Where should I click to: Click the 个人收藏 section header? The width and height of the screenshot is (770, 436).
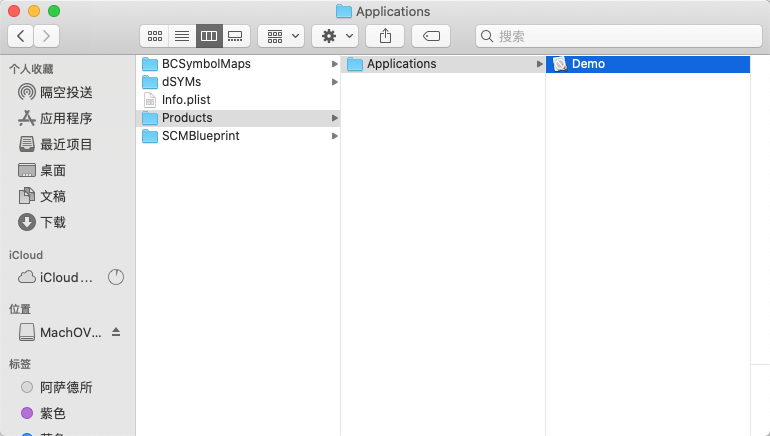click(31, 69)
